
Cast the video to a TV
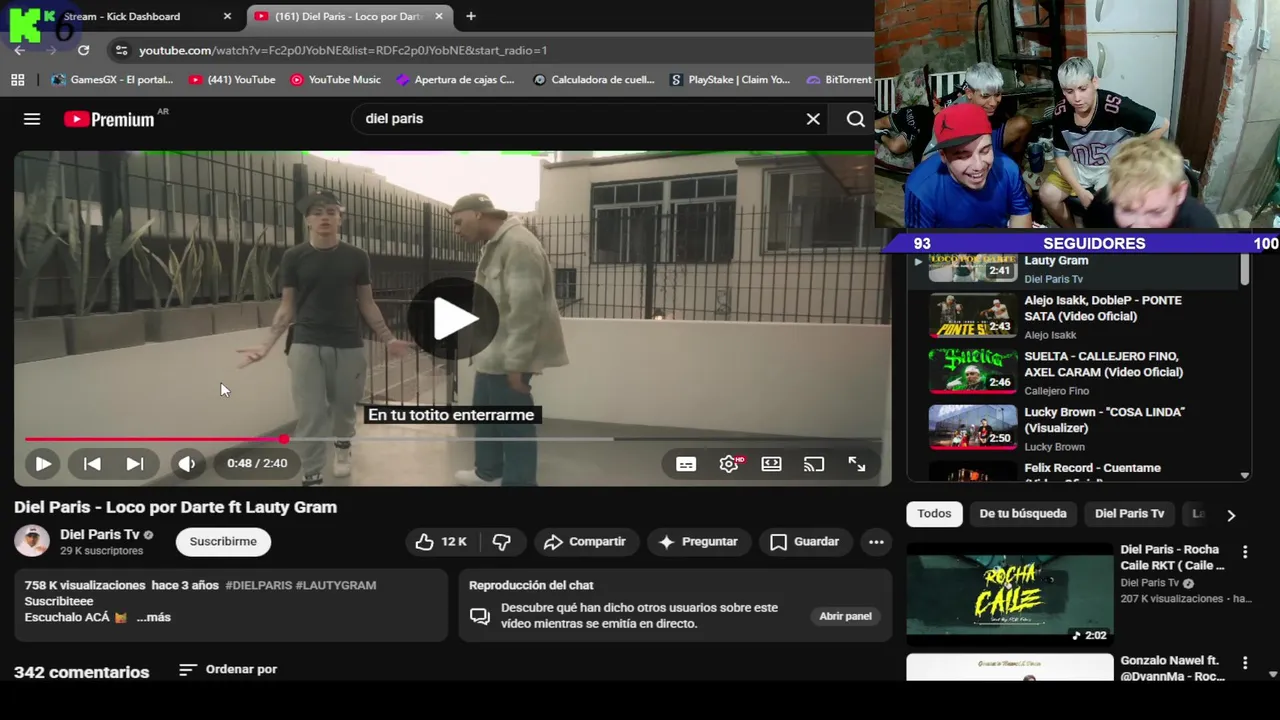tap(814, 464)
